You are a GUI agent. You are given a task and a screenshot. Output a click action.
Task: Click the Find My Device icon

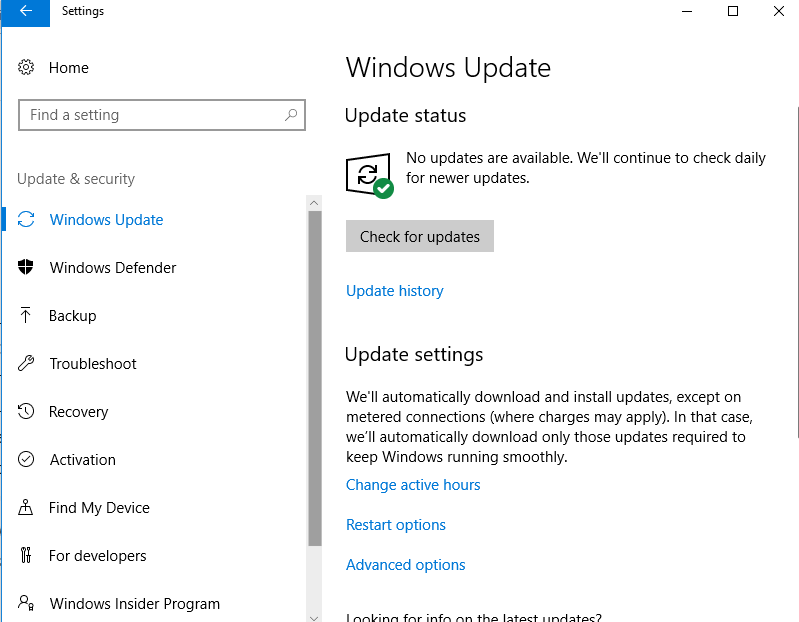25,507
